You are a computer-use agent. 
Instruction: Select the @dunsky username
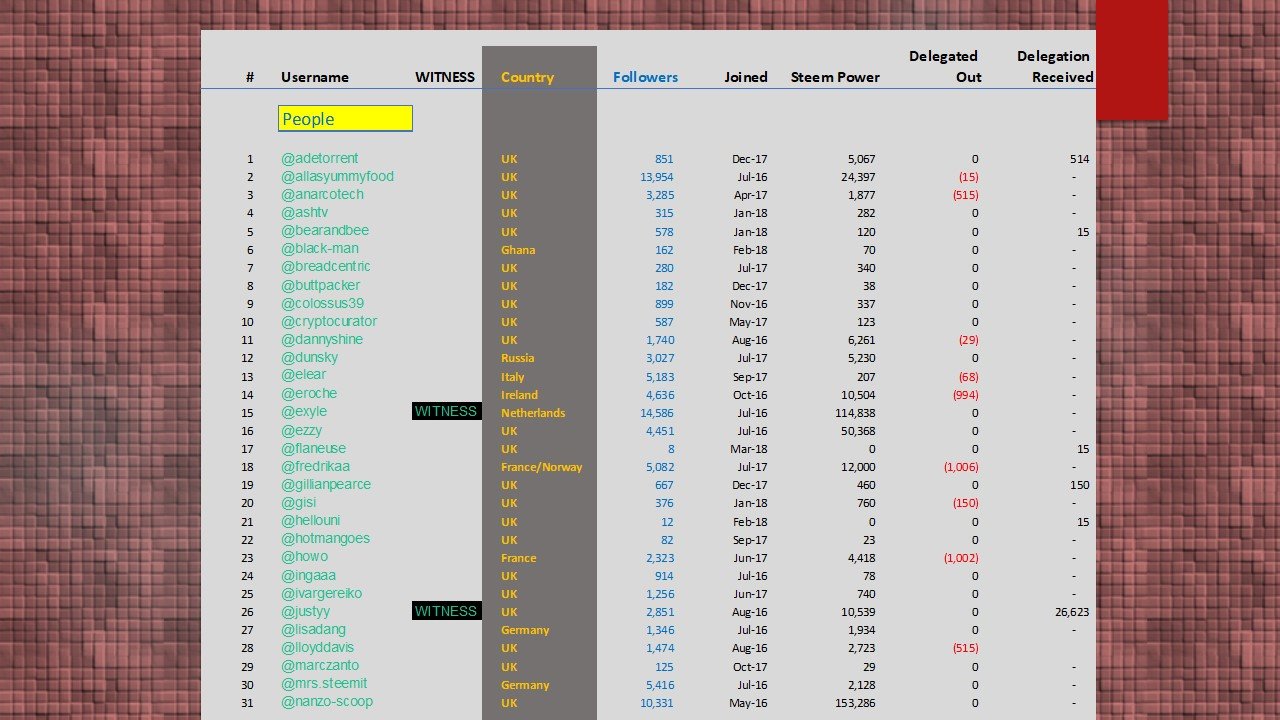[x=309, y=357]
